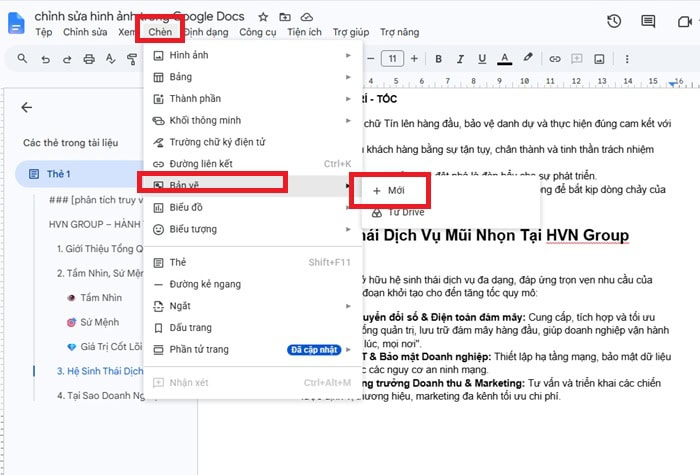The width and height of the screenshot is (700, 475).
Task: Select Thẻ 1 in the sidebar
Action: (x=80, y=174)
